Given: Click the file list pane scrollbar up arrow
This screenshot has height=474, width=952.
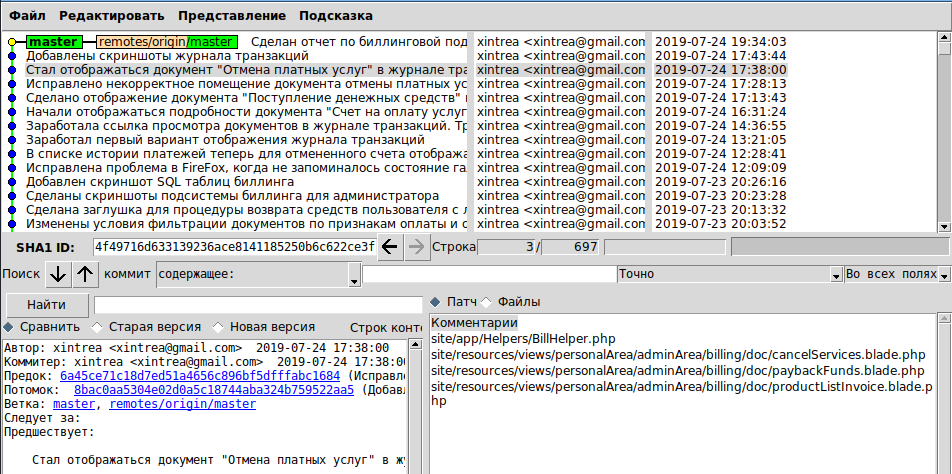Looking at the screenshot, I should [x=944, y=319].
